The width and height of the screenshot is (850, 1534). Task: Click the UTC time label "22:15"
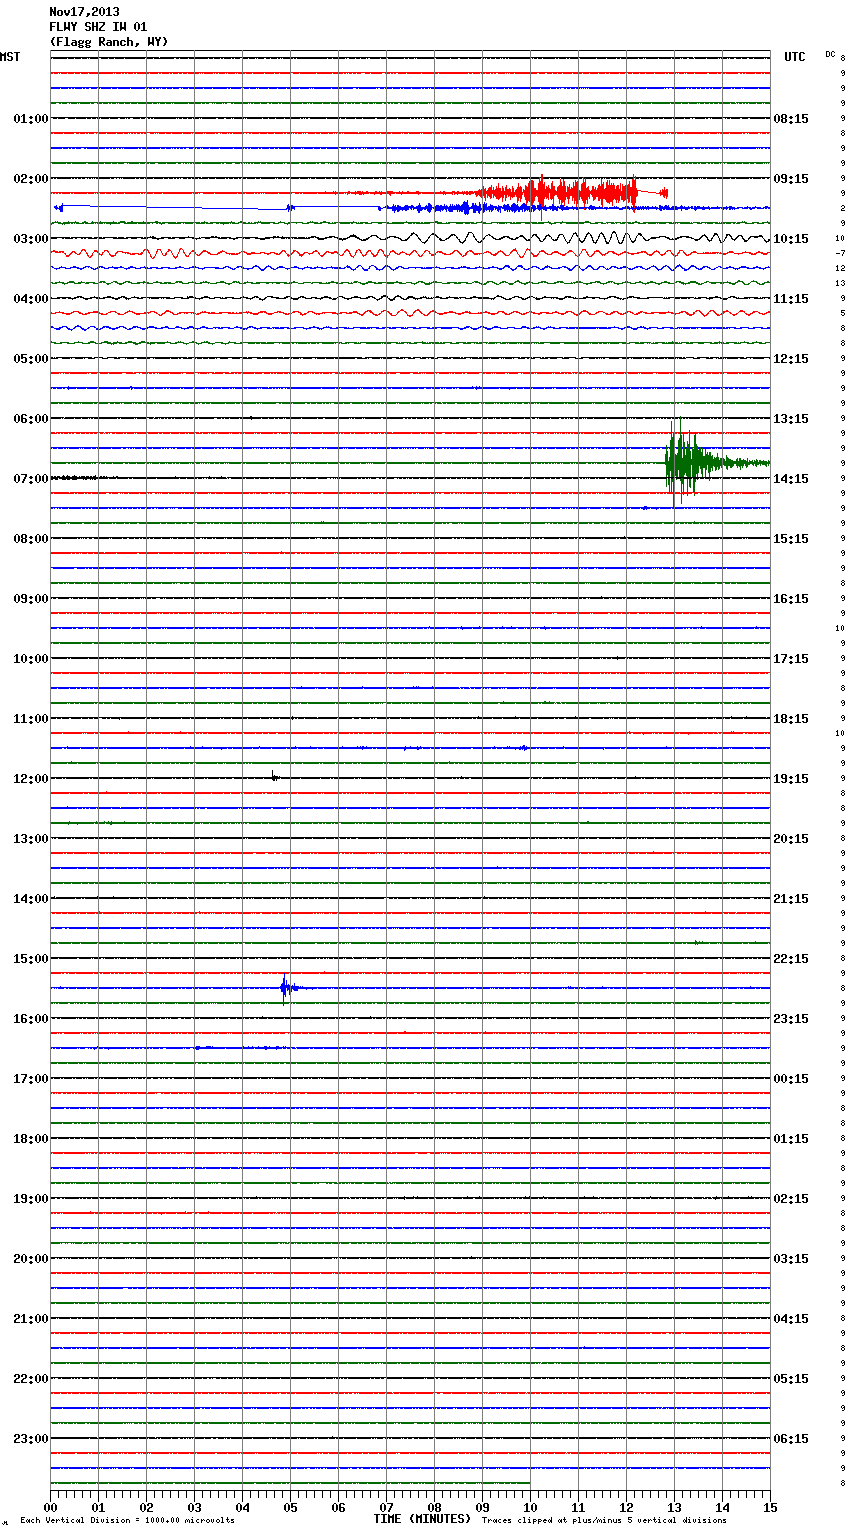coord(791,959)
